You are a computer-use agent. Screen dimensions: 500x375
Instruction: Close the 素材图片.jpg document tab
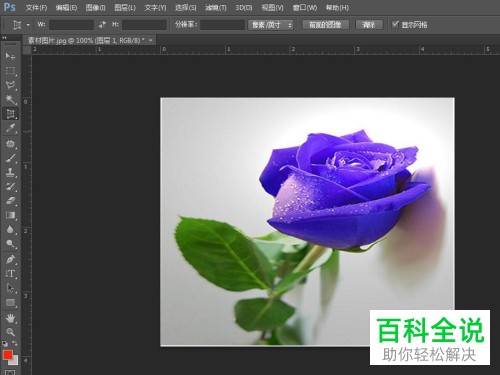[x=151, y=40]
